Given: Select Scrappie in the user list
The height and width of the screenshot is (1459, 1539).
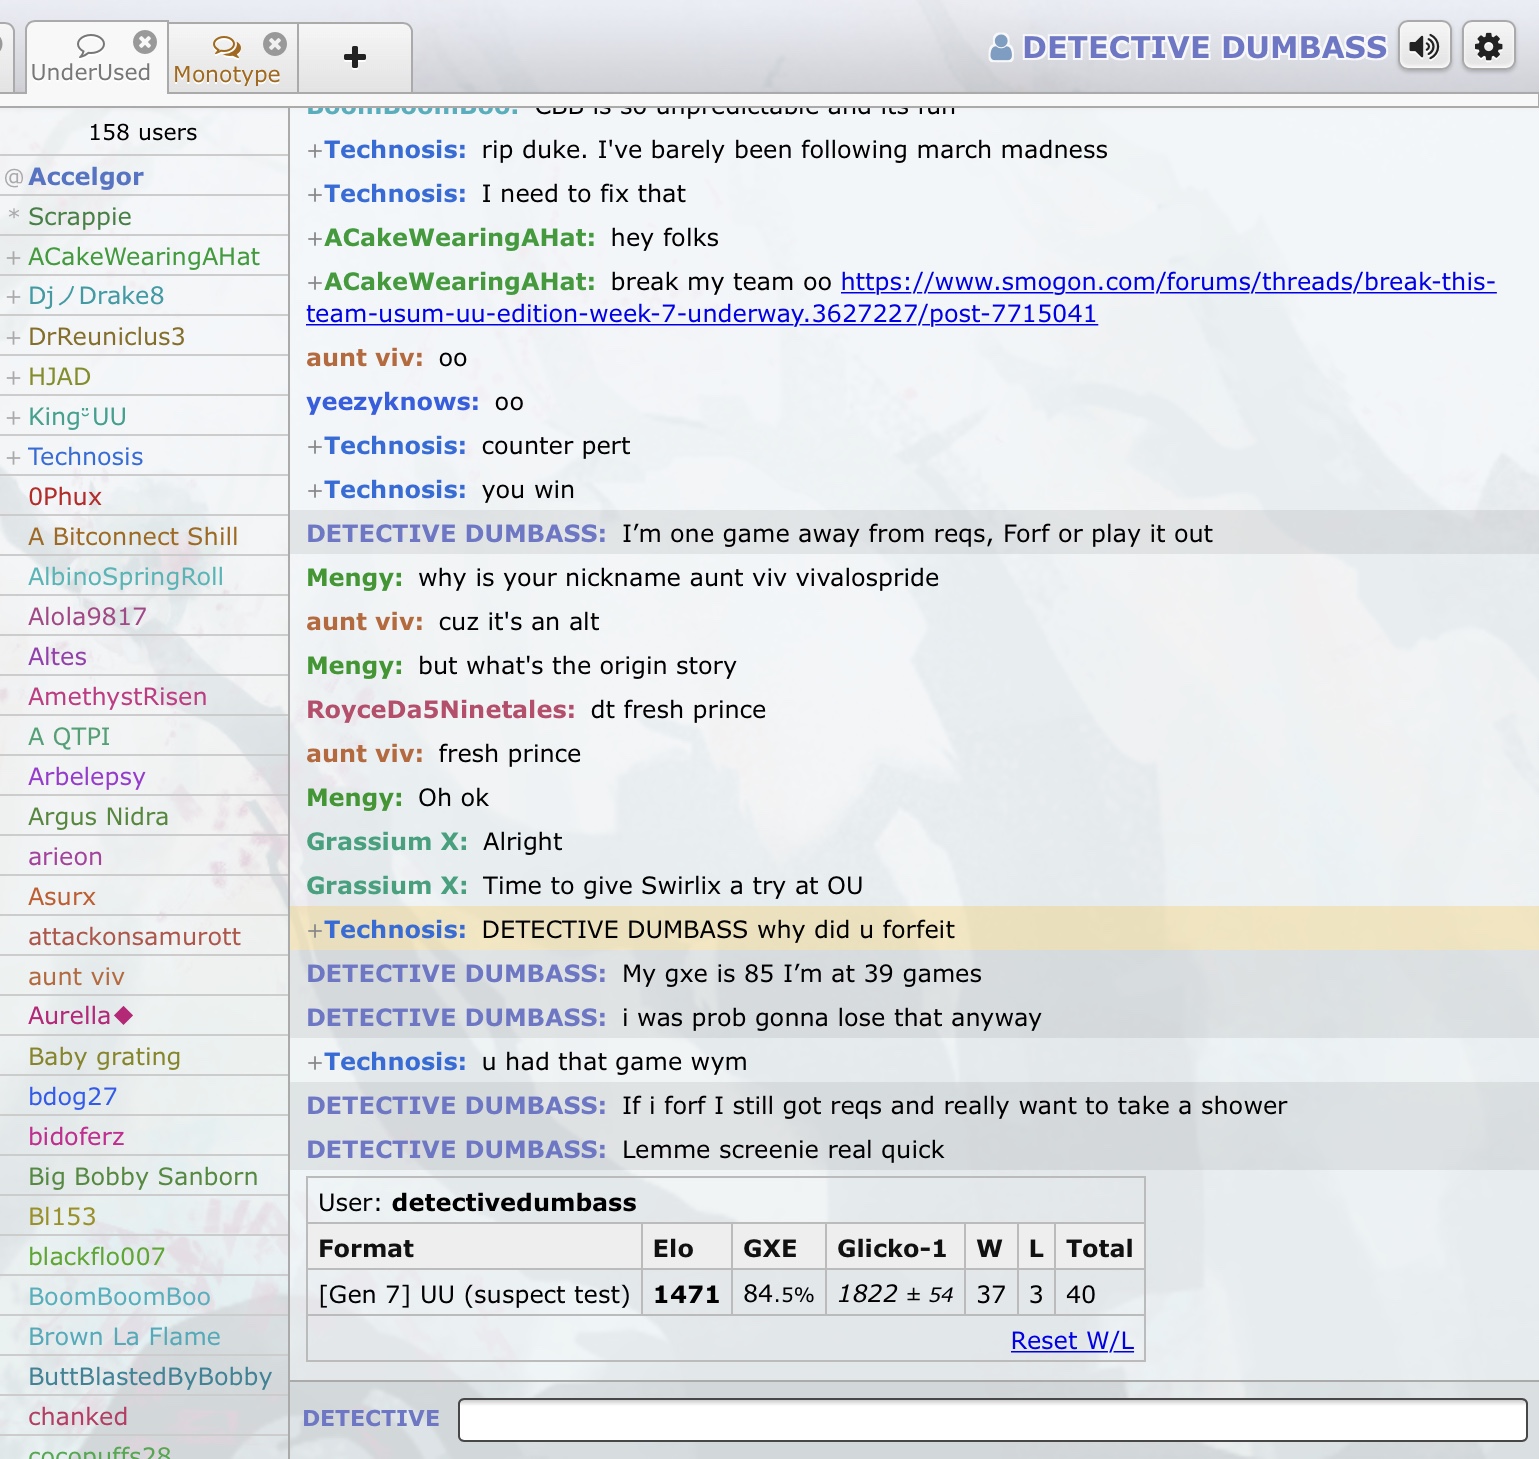Looking at the screenshot, I should point(80,217).
